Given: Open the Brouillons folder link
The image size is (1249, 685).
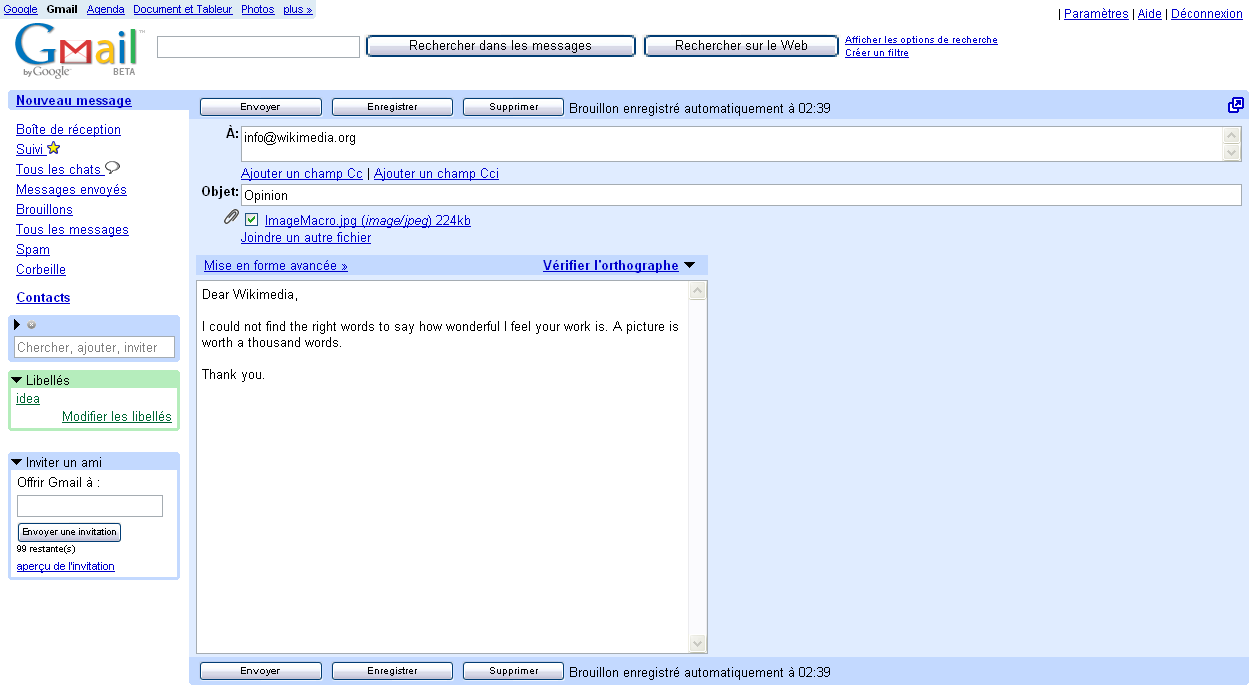Looking at the screenshot, I should tap(44, 210).
